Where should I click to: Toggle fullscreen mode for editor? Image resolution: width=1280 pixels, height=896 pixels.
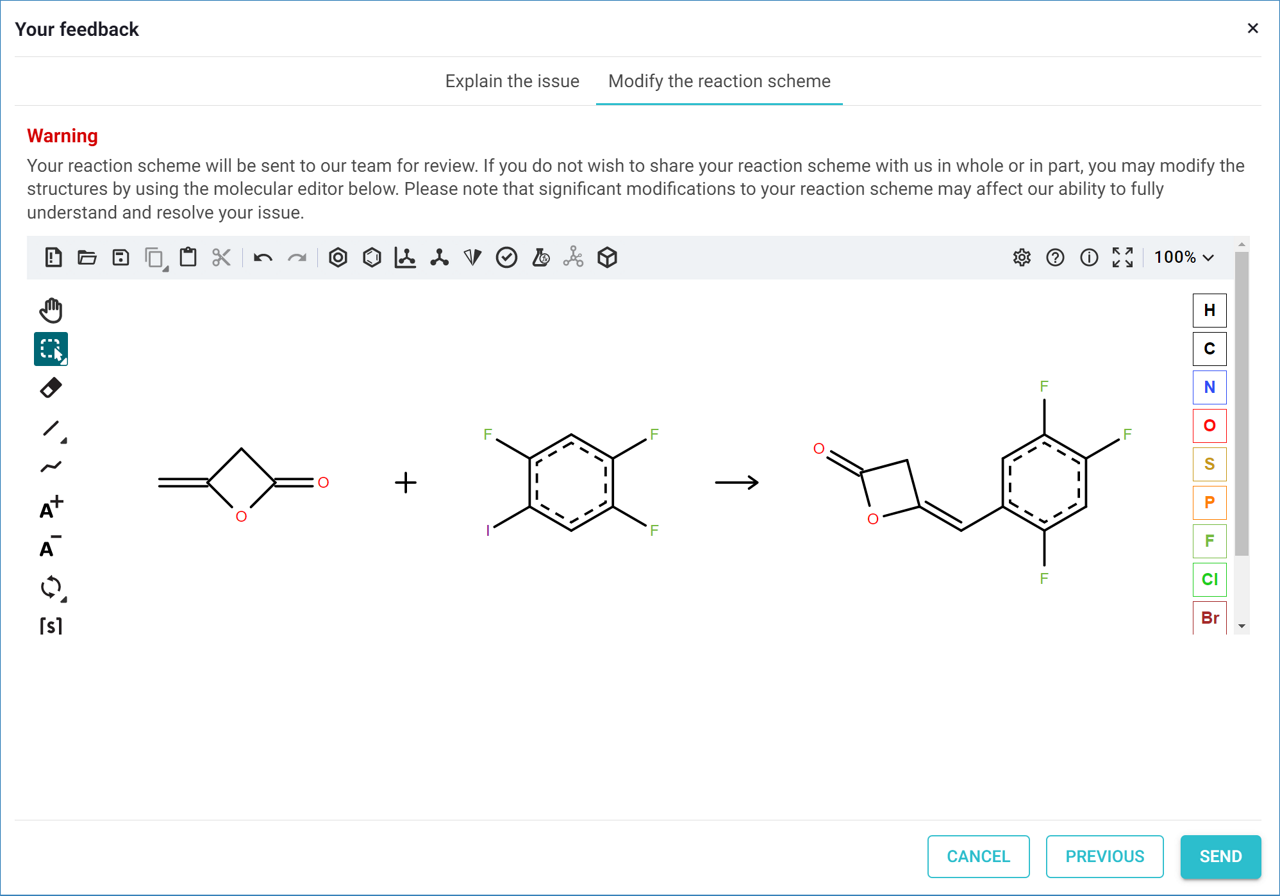click(1122, 258)
